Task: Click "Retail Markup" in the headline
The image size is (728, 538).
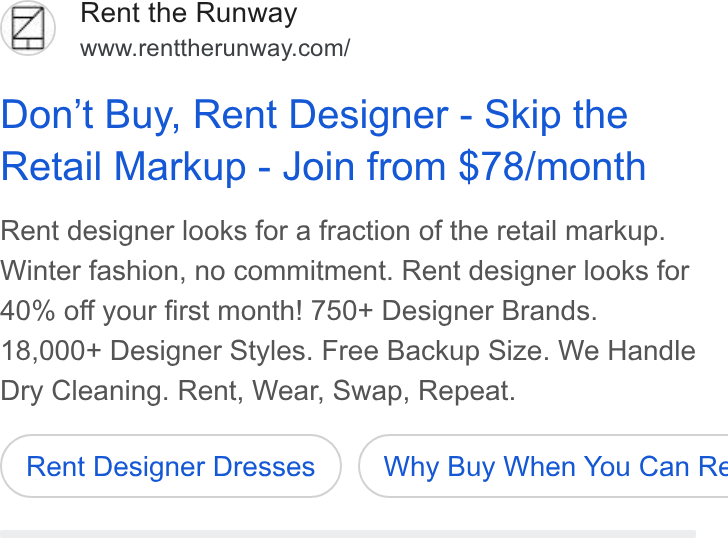Action: 124,166
